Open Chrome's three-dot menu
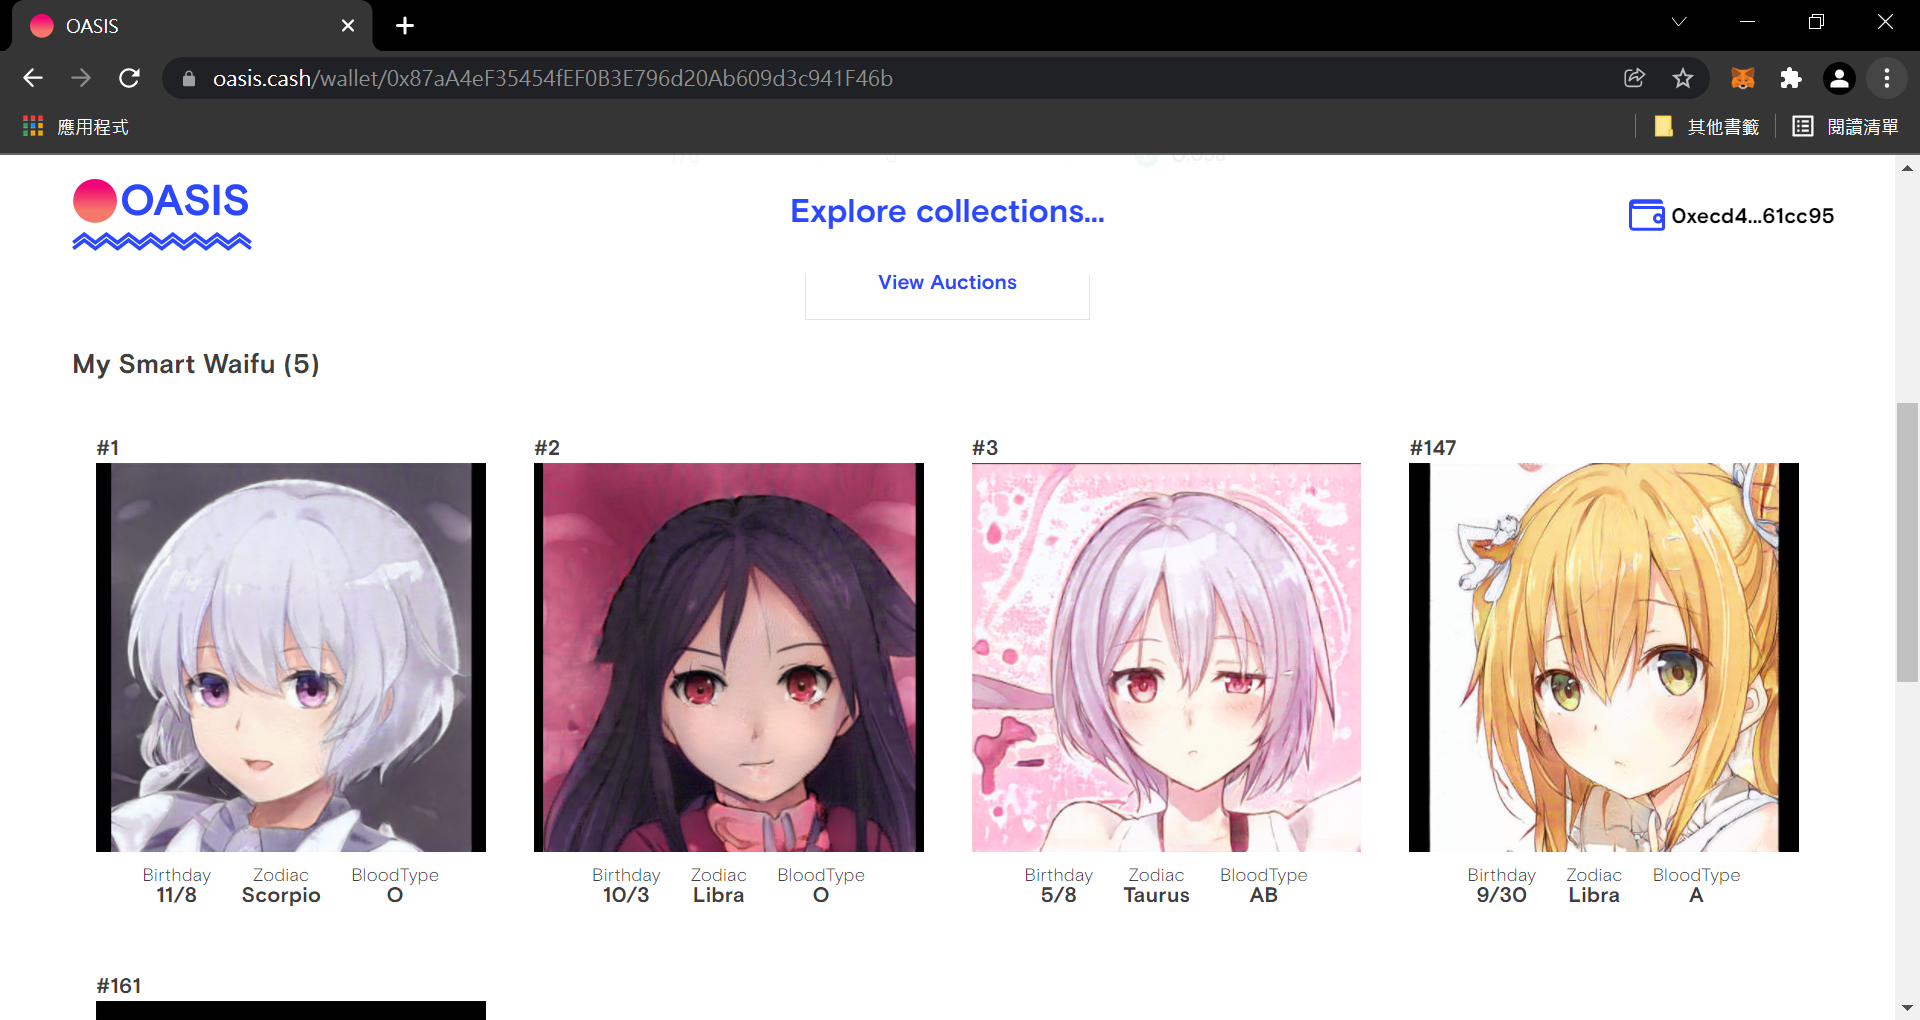 (1887, 78)
